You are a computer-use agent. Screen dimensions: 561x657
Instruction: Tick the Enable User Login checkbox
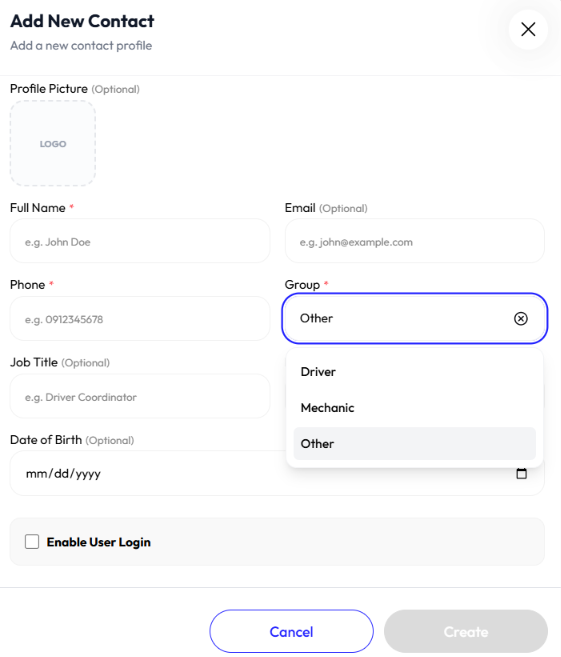point(32,541)
